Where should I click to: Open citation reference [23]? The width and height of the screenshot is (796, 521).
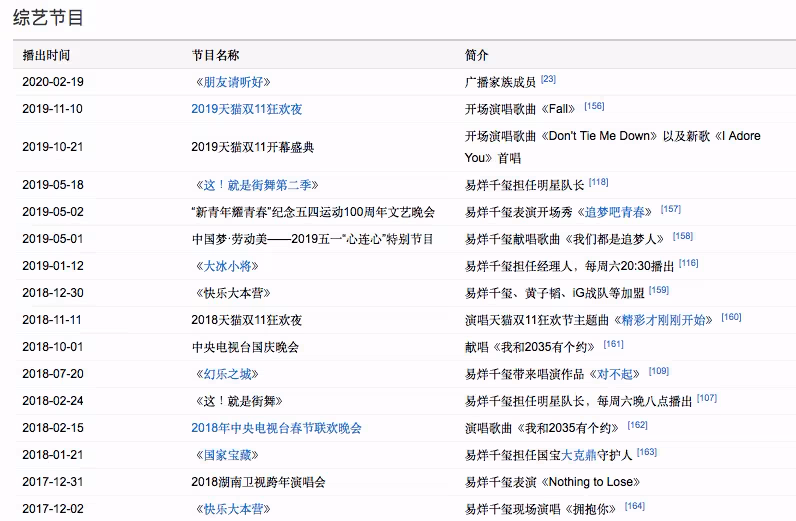tap(548, 79)
